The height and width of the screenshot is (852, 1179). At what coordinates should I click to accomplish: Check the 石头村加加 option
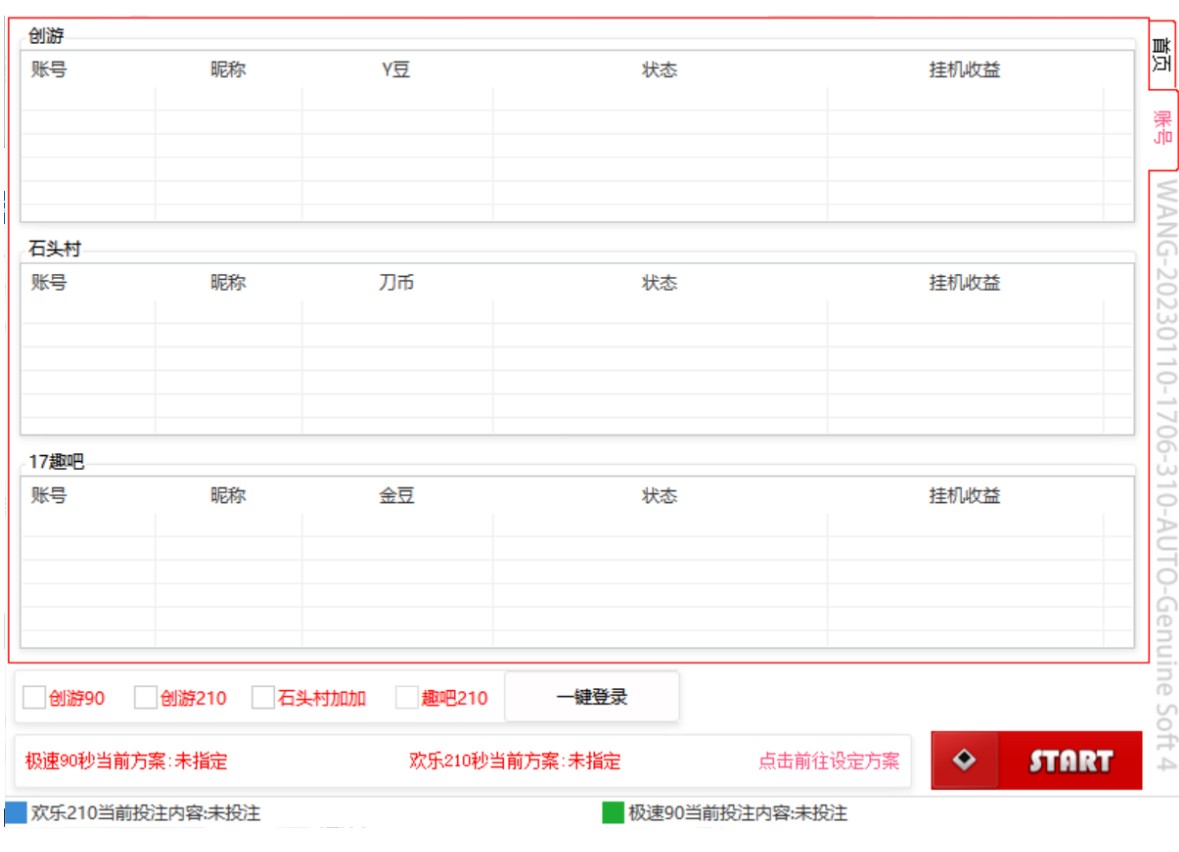point(262,697)
